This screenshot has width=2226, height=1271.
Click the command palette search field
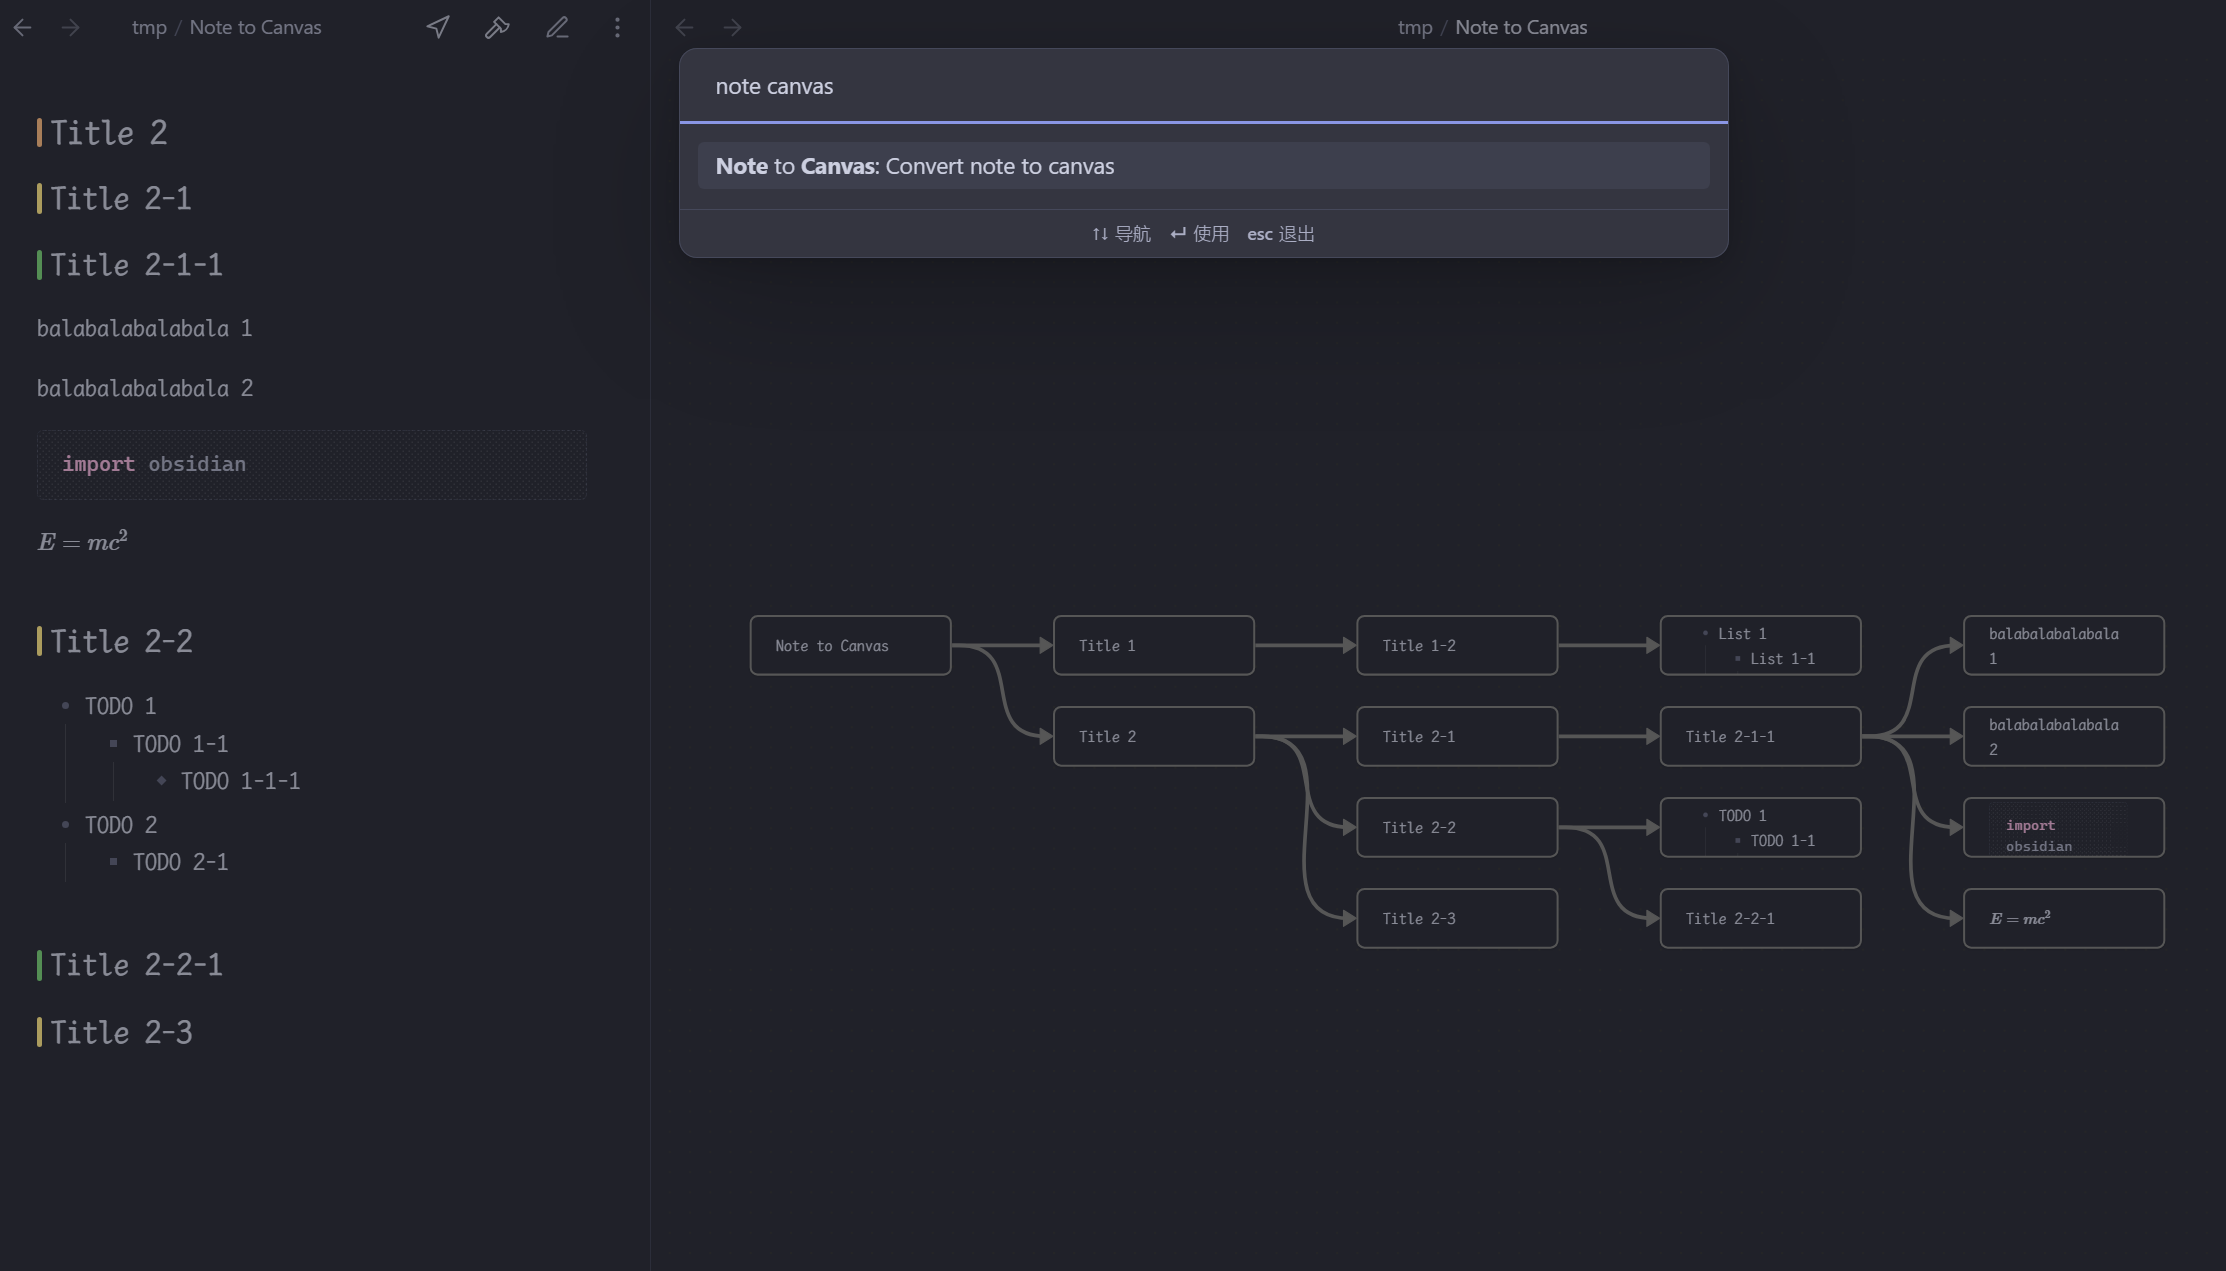1203,87
